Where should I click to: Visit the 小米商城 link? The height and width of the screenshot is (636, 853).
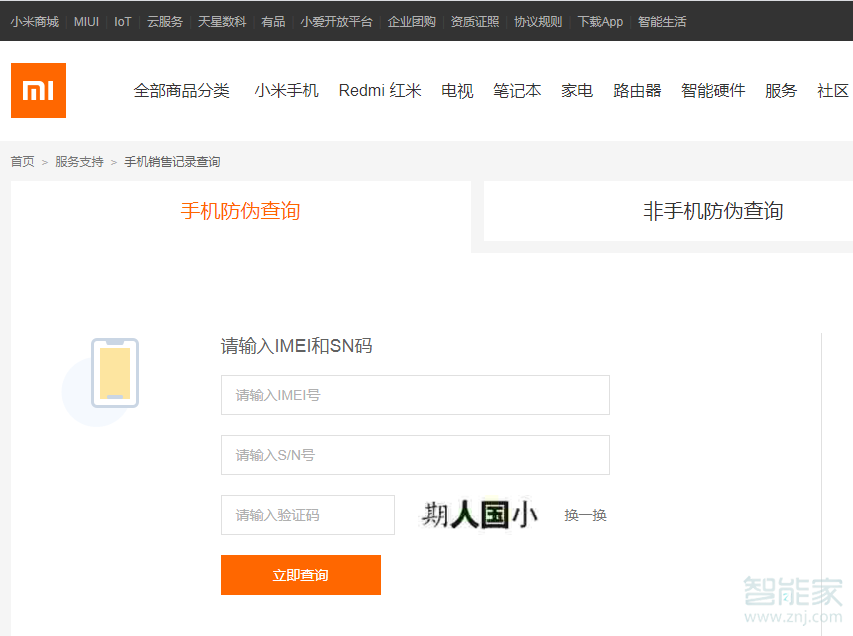pos(35,21)
